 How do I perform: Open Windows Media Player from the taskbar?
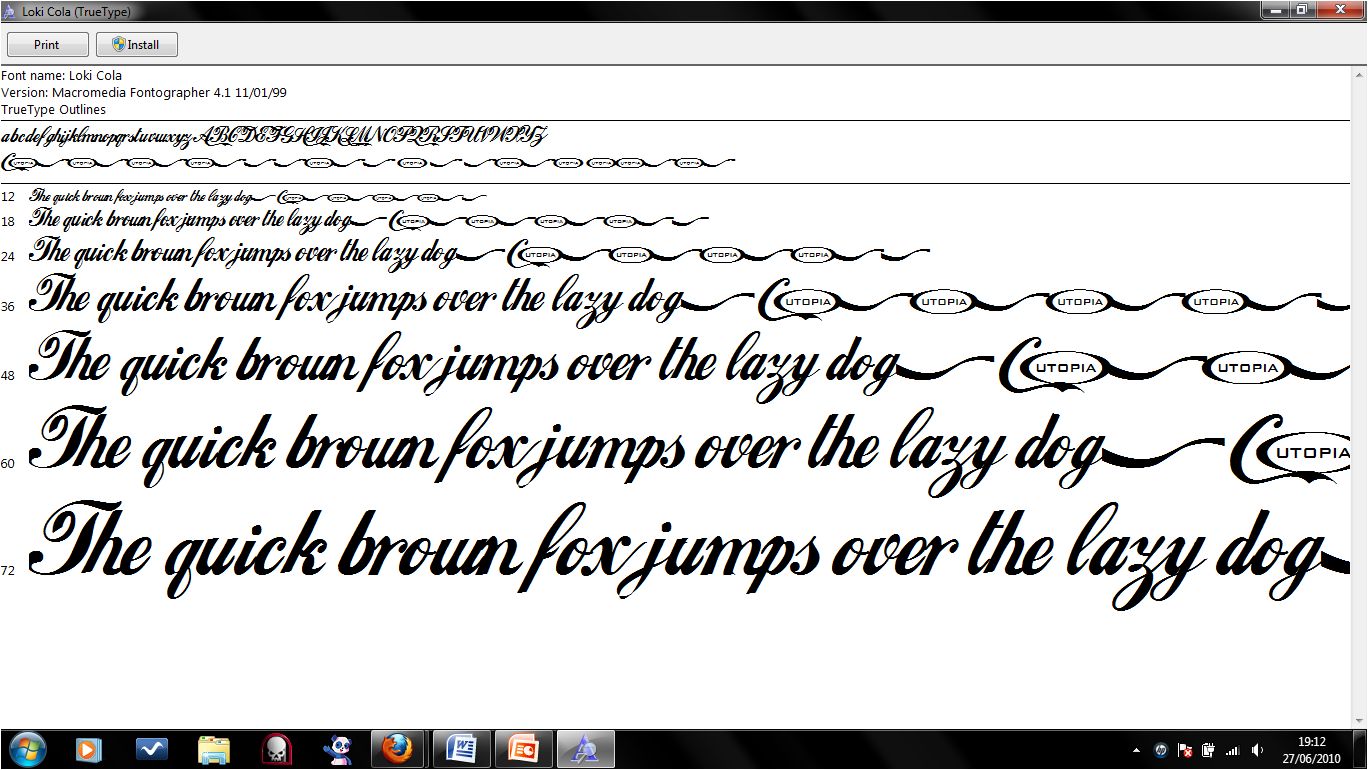[89, 748]
